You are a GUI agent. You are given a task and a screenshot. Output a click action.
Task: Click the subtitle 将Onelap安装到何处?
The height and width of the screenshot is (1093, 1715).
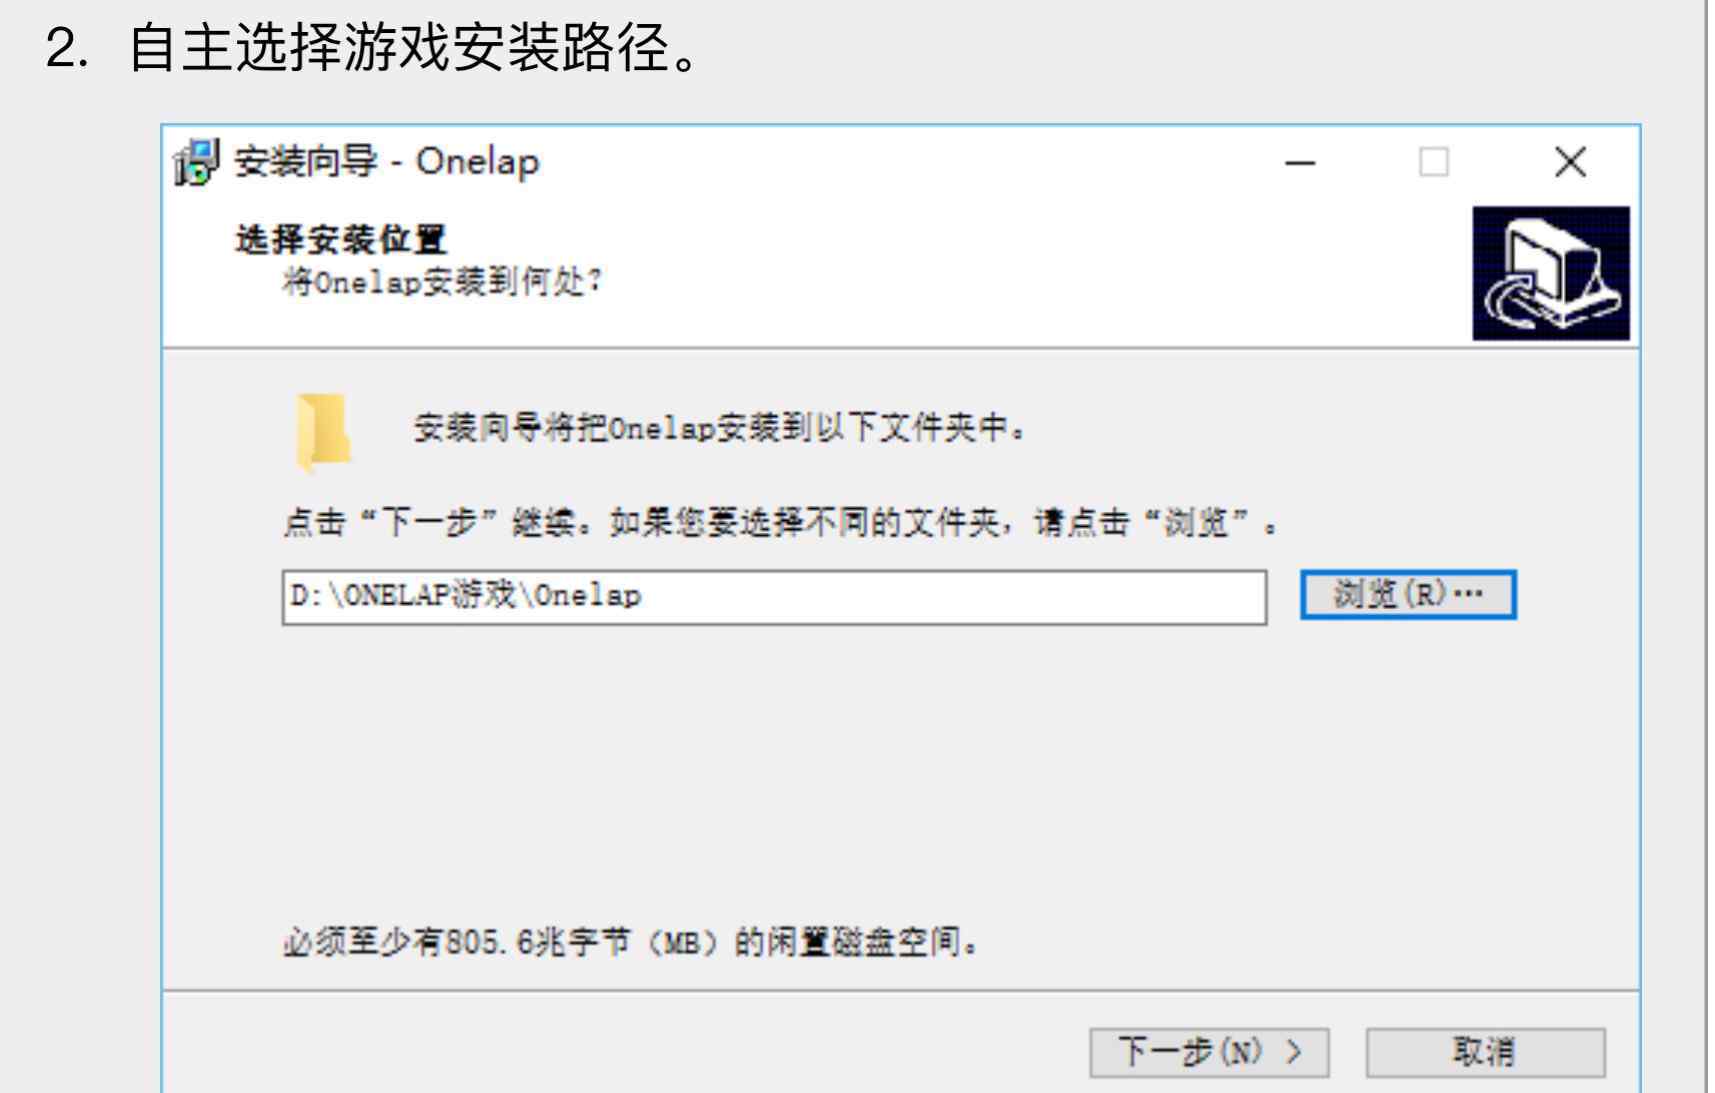(x=442, y=283)
